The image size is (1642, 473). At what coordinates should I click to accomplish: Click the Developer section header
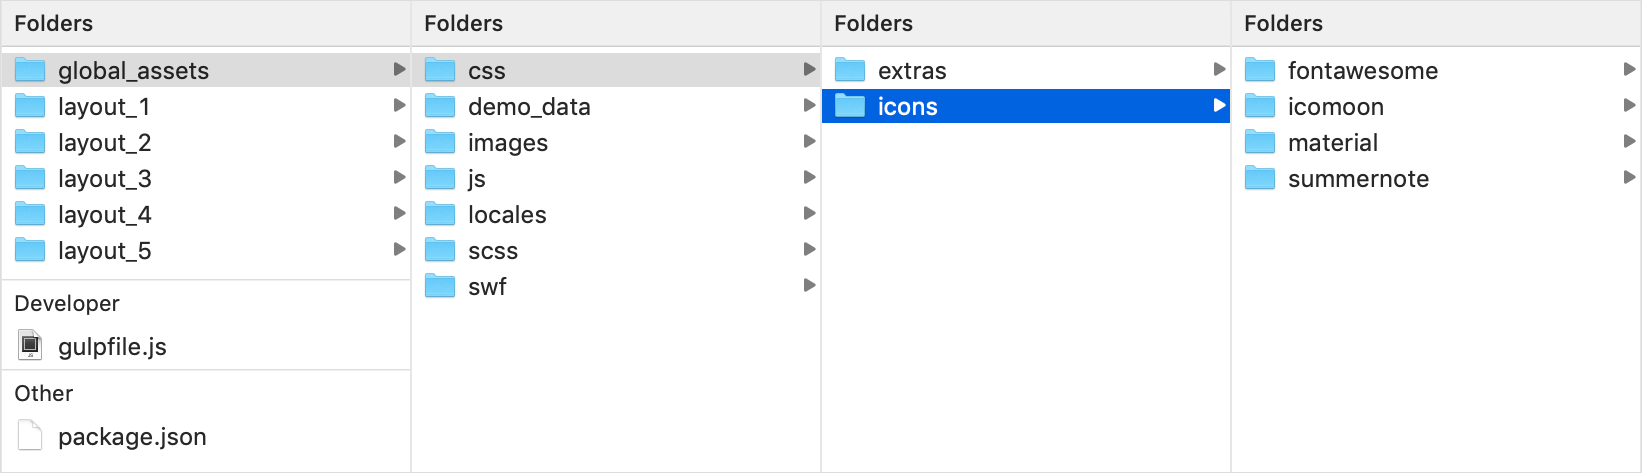coord(67,303)
